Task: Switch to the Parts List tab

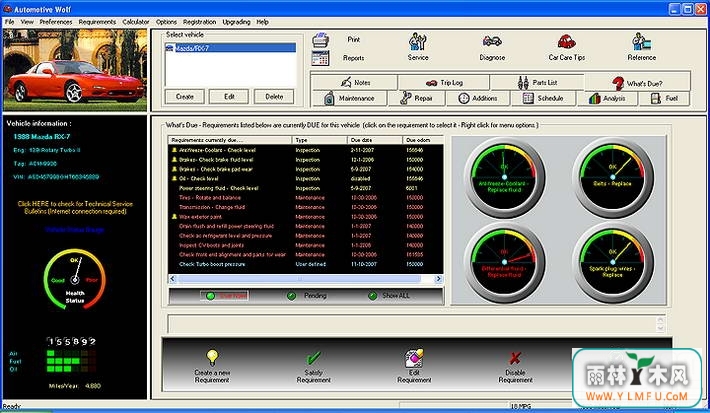Action: (x=537, y=82)
